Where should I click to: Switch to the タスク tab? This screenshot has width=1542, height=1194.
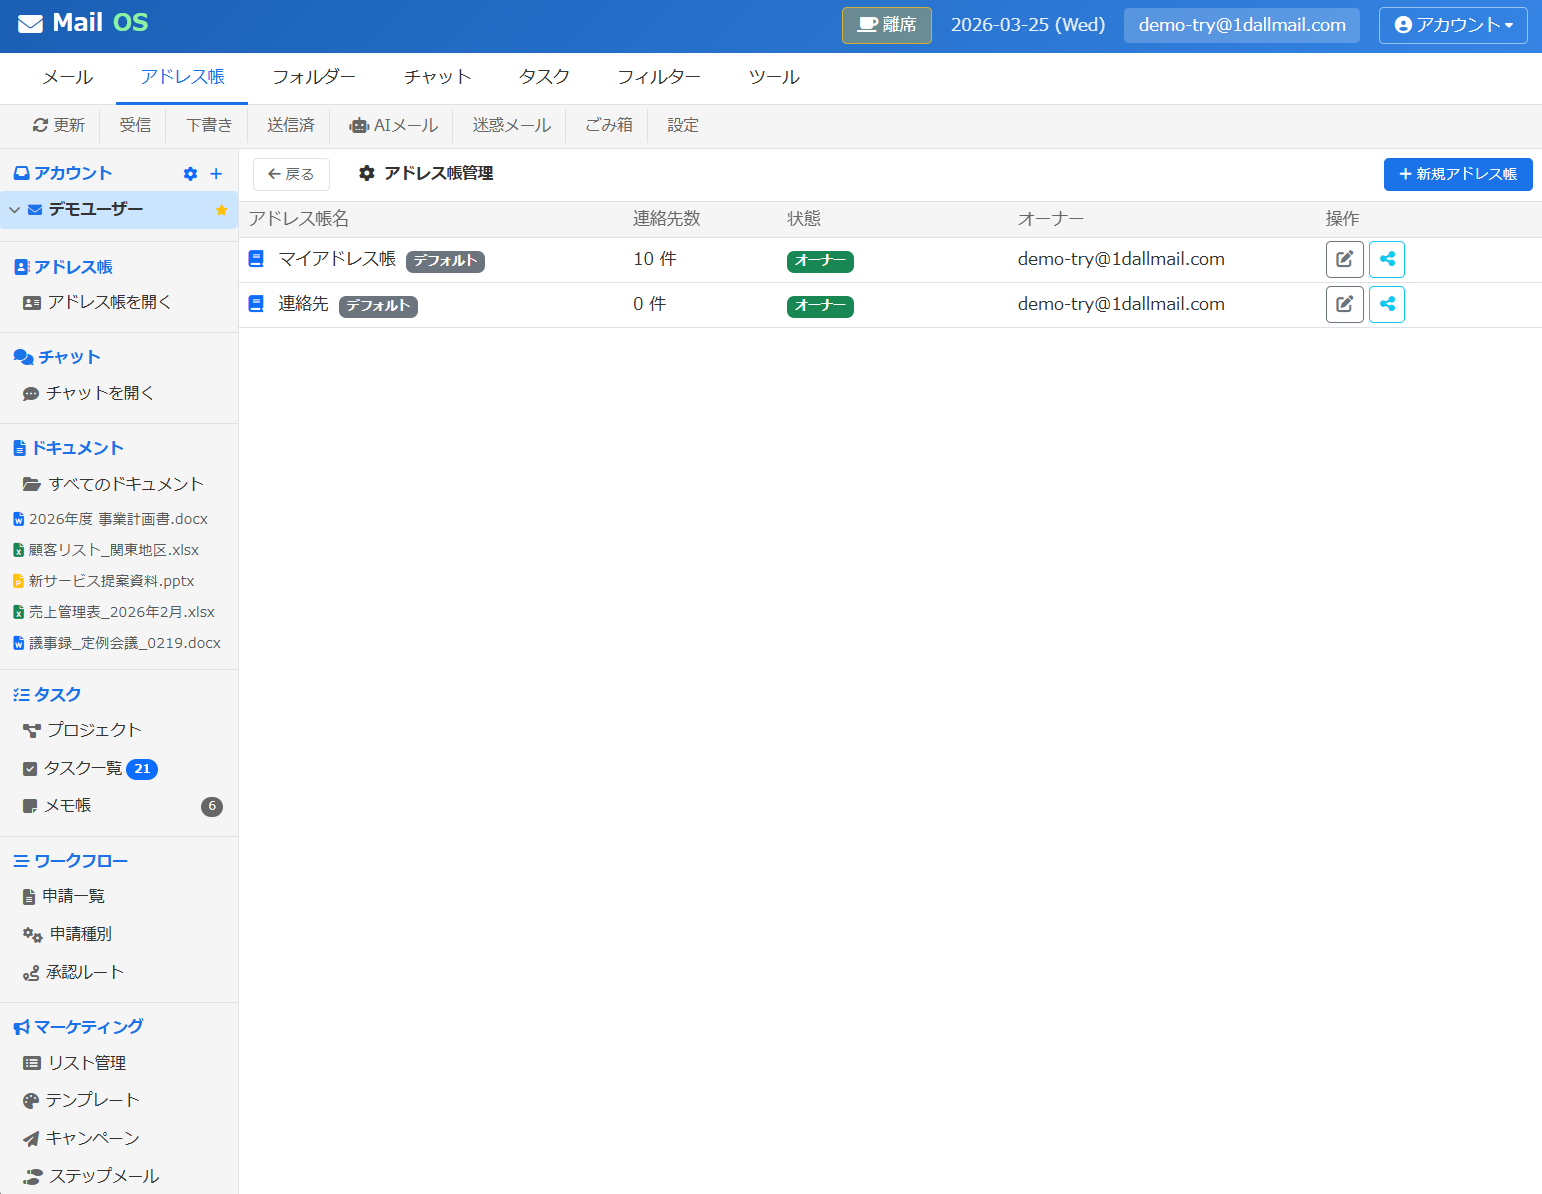click(544, 78)
